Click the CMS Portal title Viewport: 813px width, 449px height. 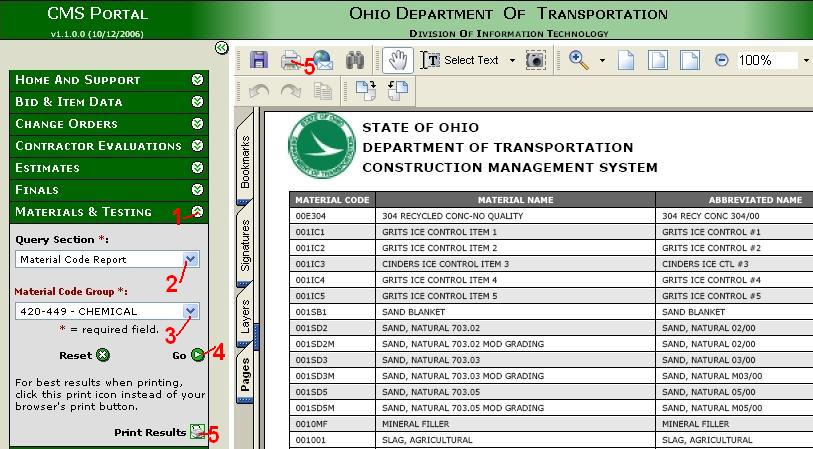(x=97, y=13)
